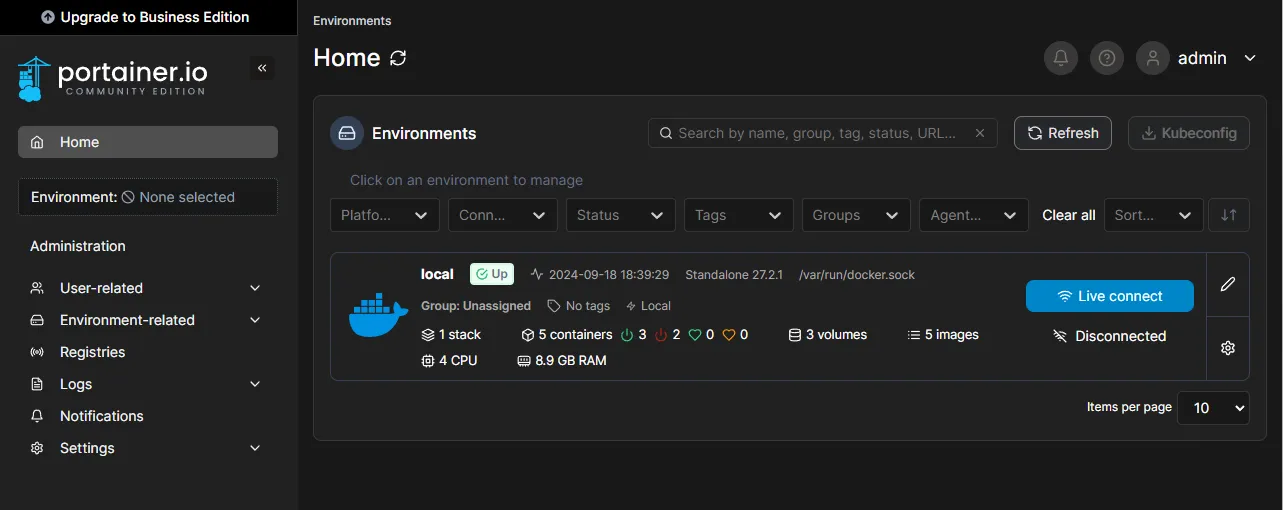Click the notifications bell icon in header
The width and height of the screenshot is (1283, 510).
coord(1061,58)
